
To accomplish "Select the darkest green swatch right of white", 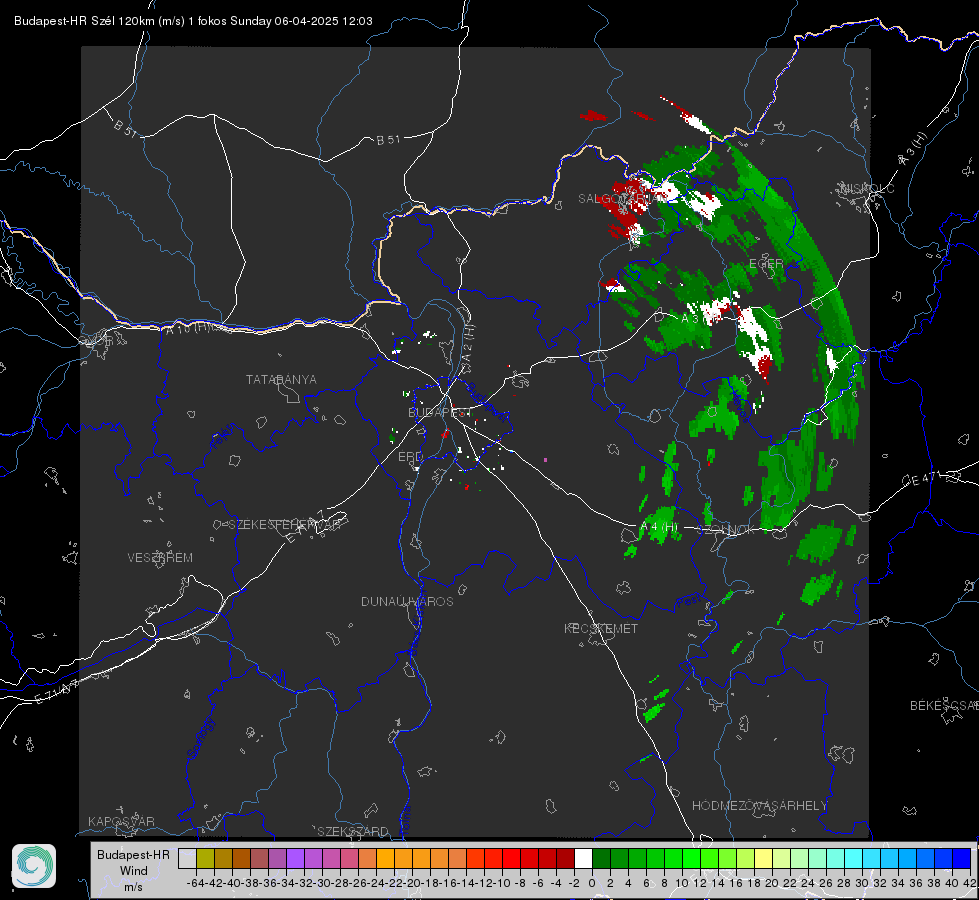I will pyautogui.click(x=601, y=858).
